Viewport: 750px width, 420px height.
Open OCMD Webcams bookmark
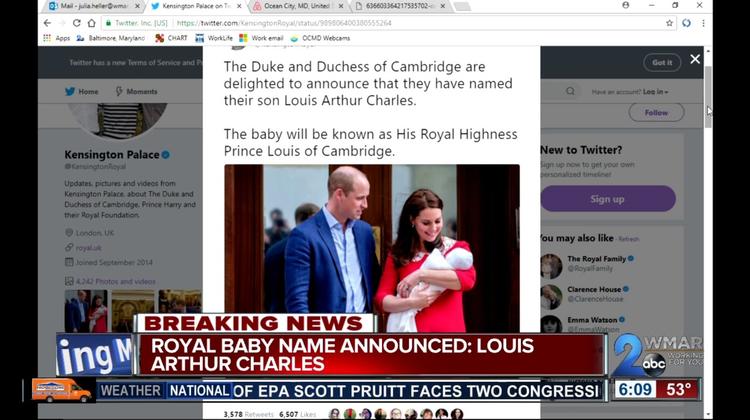[320, 38]
